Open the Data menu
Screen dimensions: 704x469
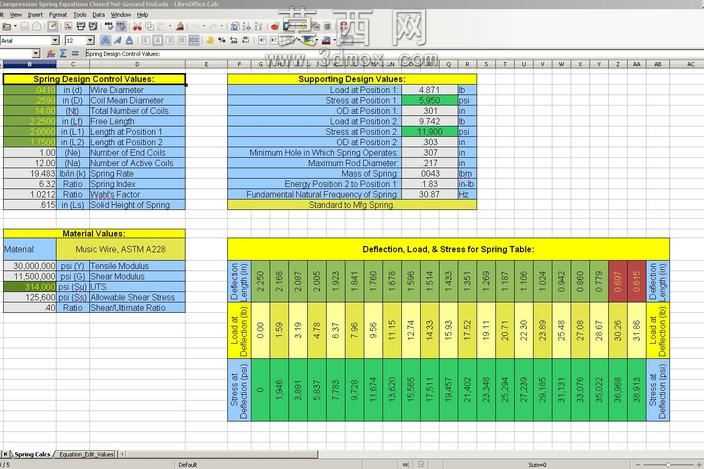98,14
